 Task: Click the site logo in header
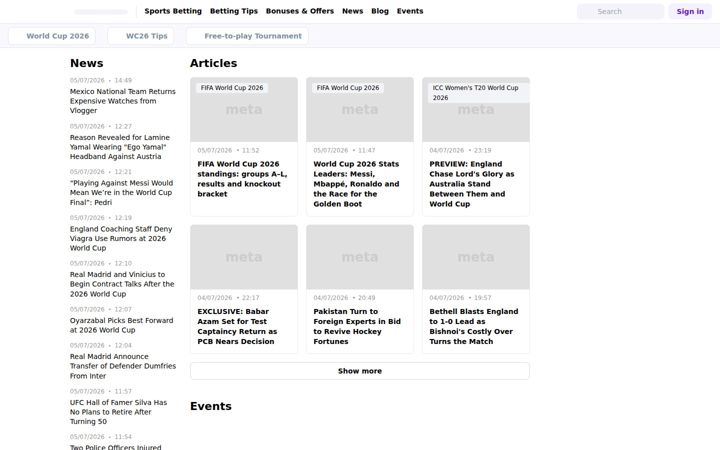101,11
